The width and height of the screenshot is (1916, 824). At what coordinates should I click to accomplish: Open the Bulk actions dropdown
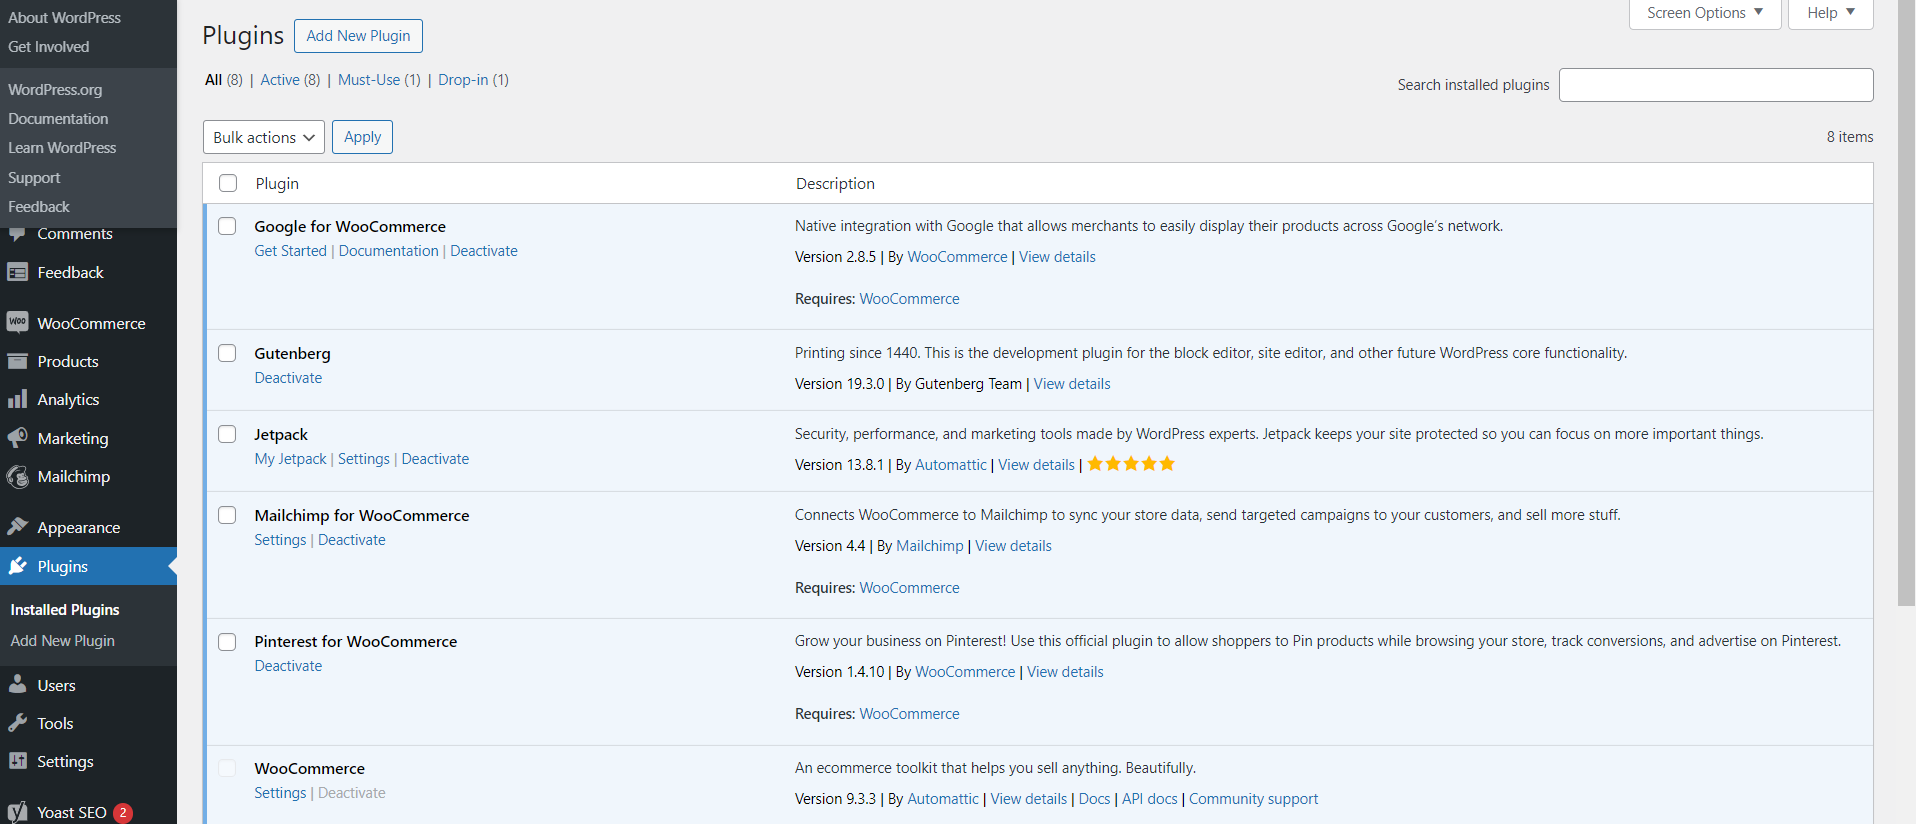pyautogui.click(x=264, y=137)
